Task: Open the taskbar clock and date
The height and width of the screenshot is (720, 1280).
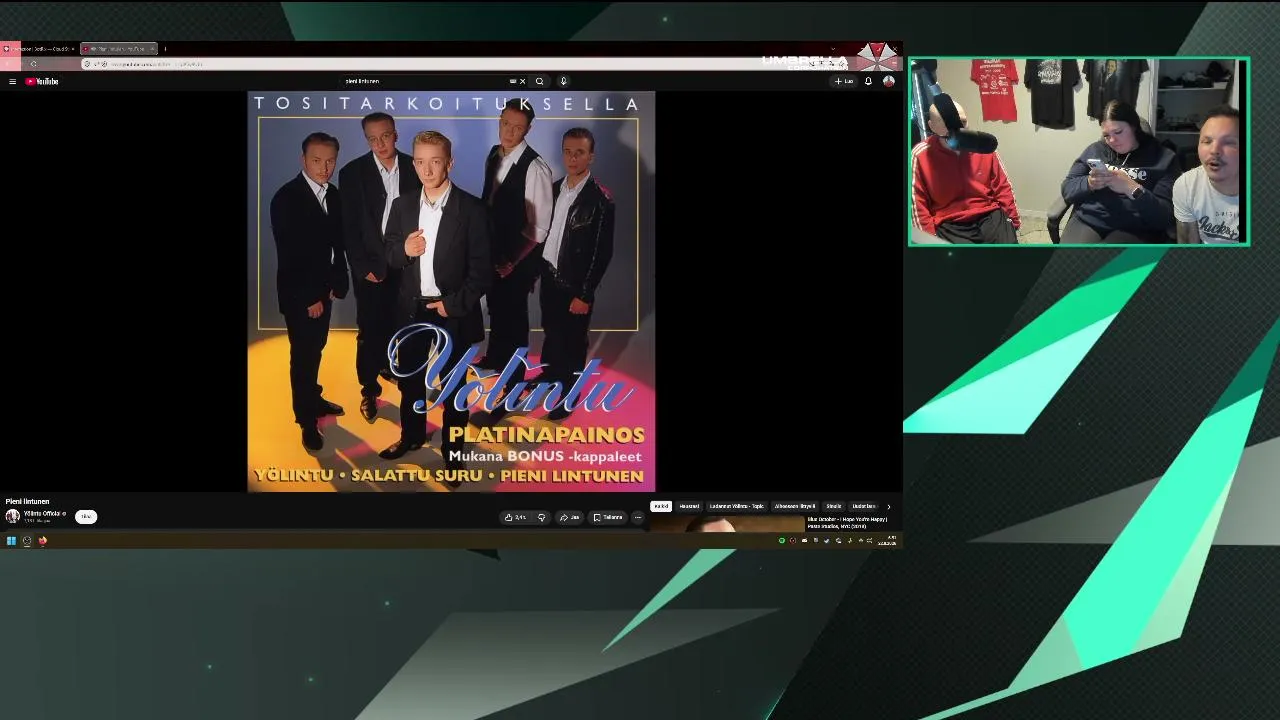Action: tap(887, 541)
